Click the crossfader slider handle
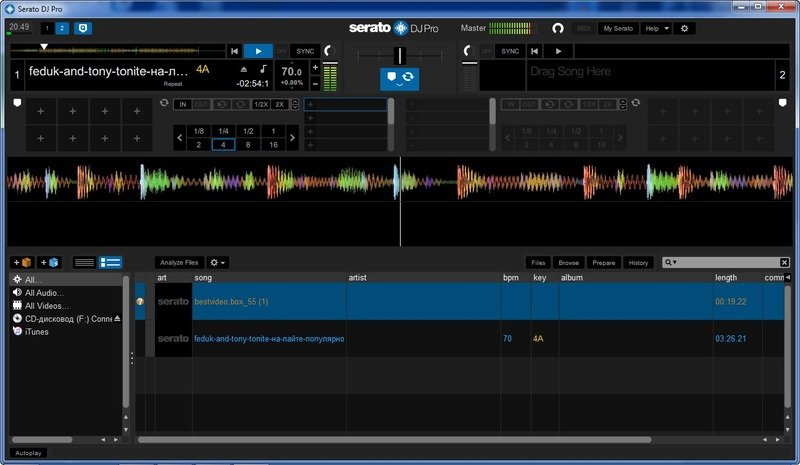Screen dimensions: 800x465 (x=400, y=54)
